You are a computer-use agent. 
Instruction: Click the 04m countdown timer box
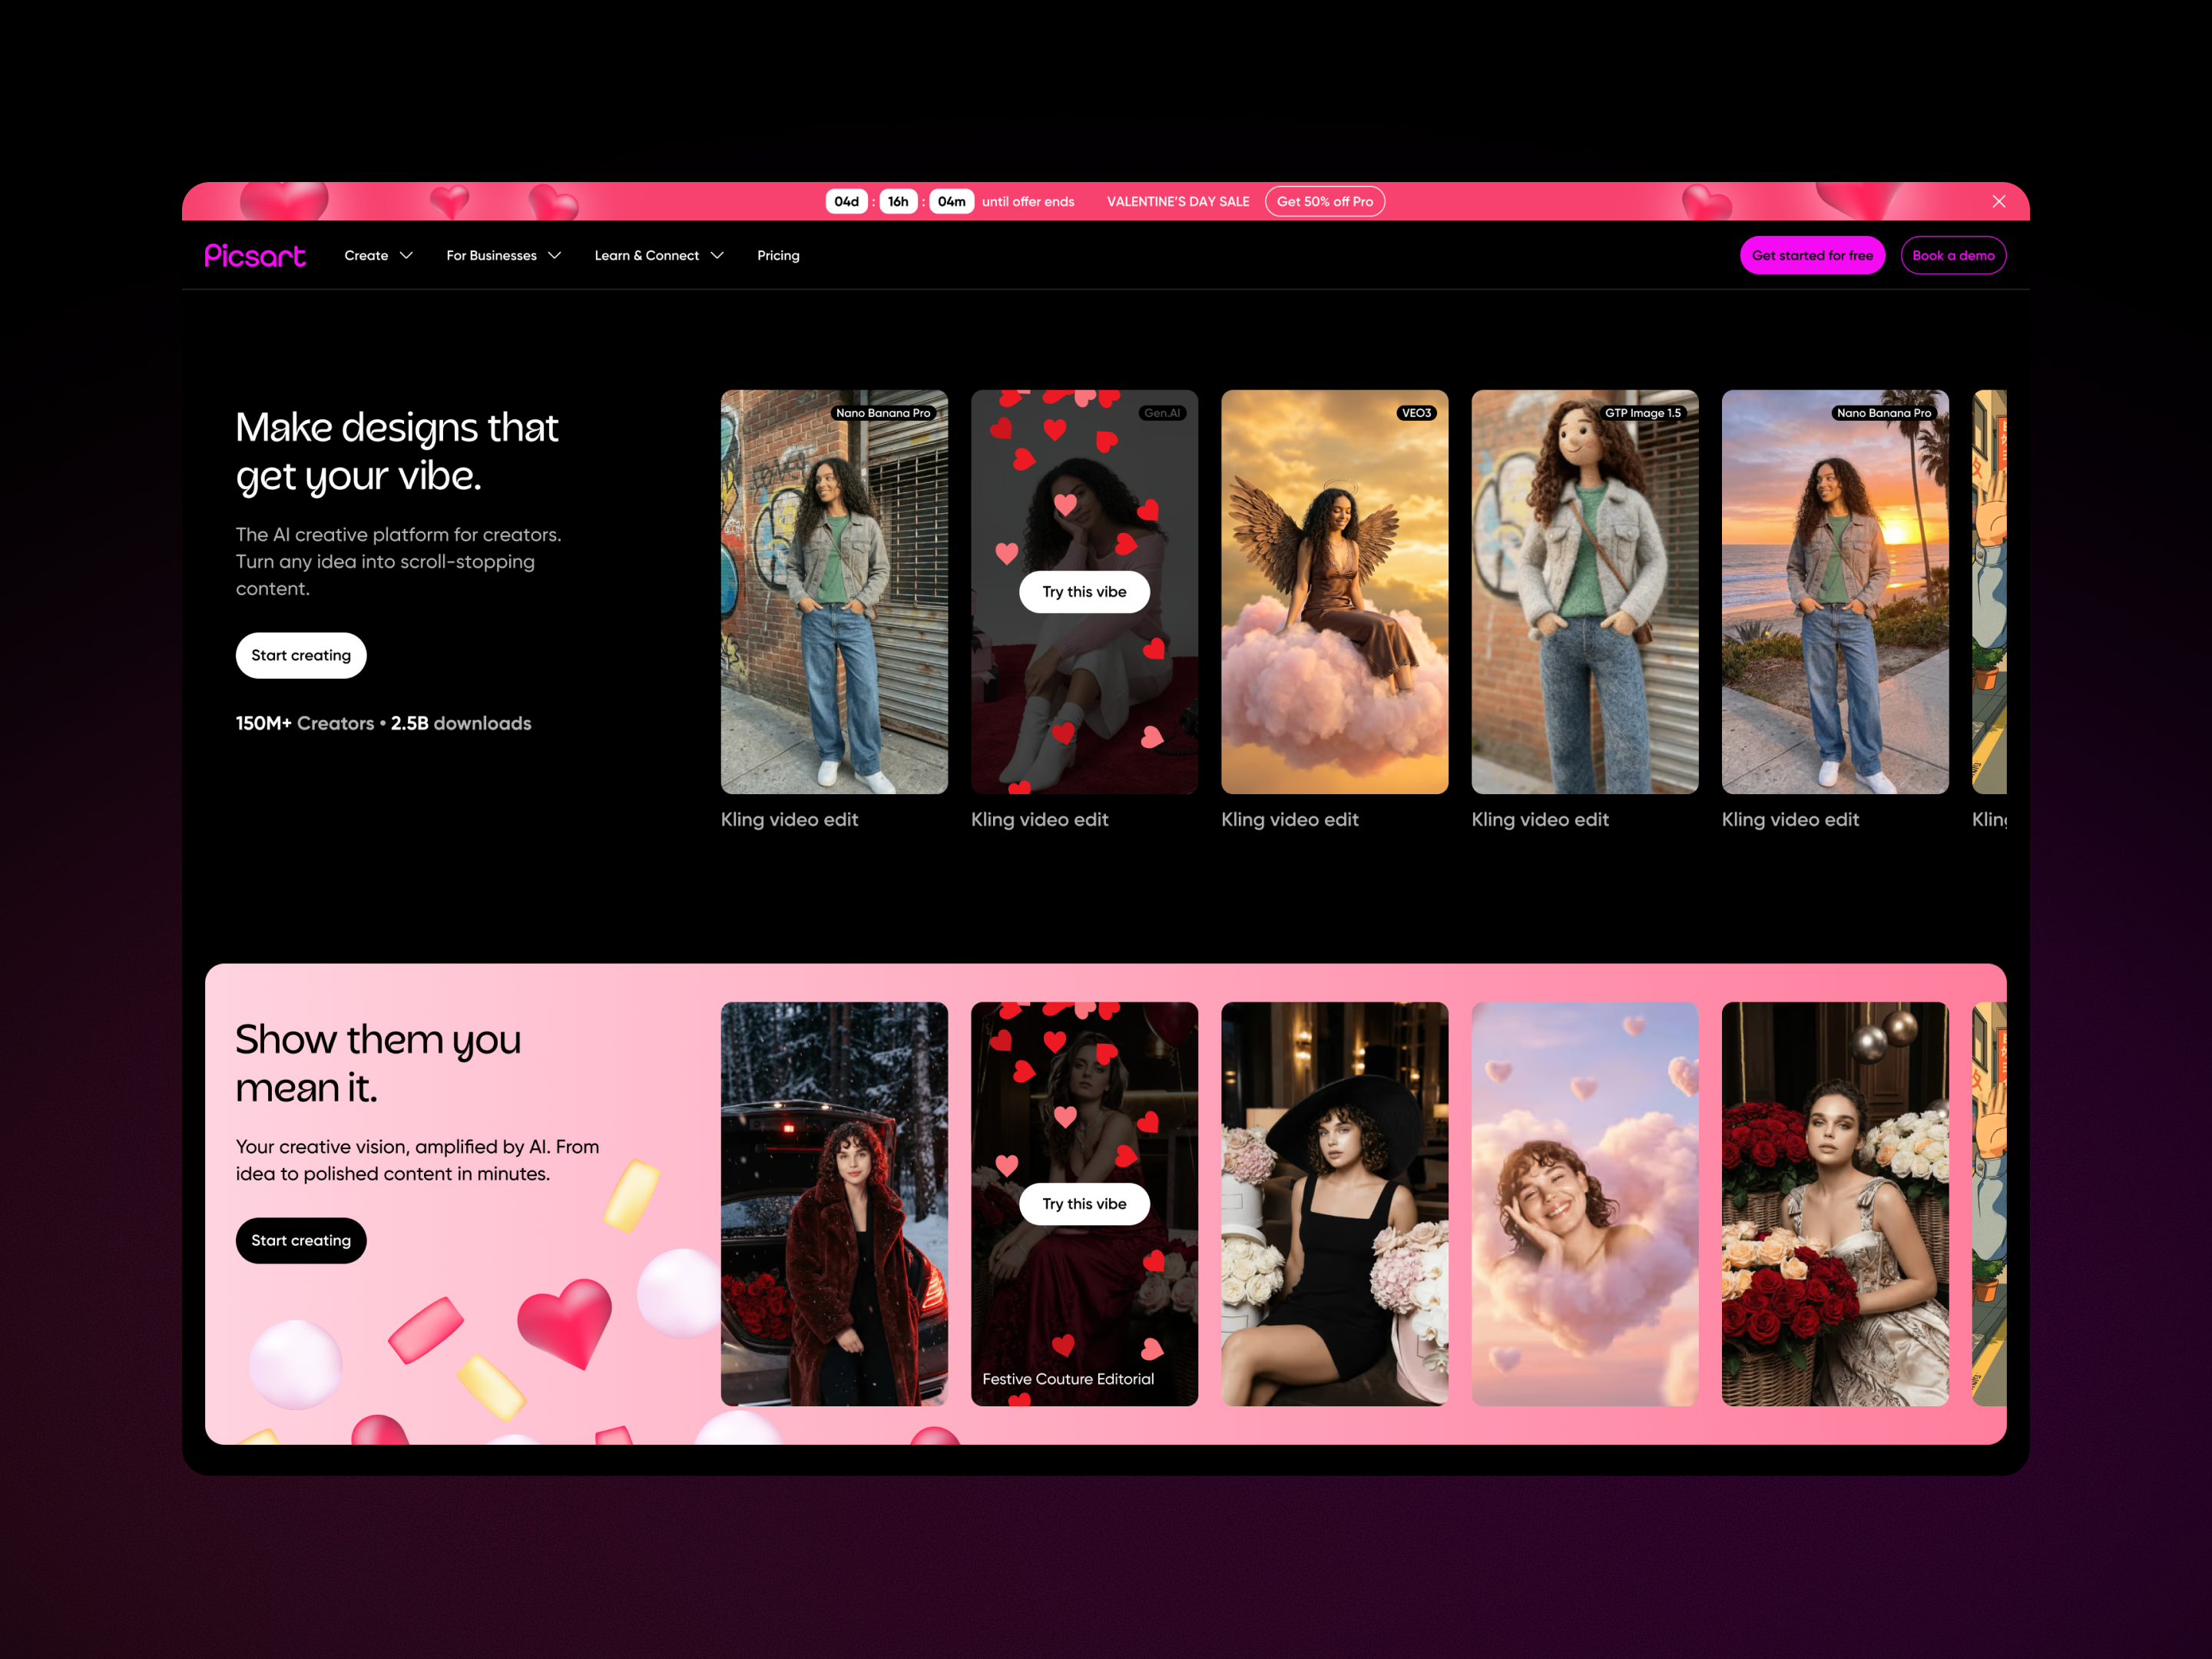point(951,201)
